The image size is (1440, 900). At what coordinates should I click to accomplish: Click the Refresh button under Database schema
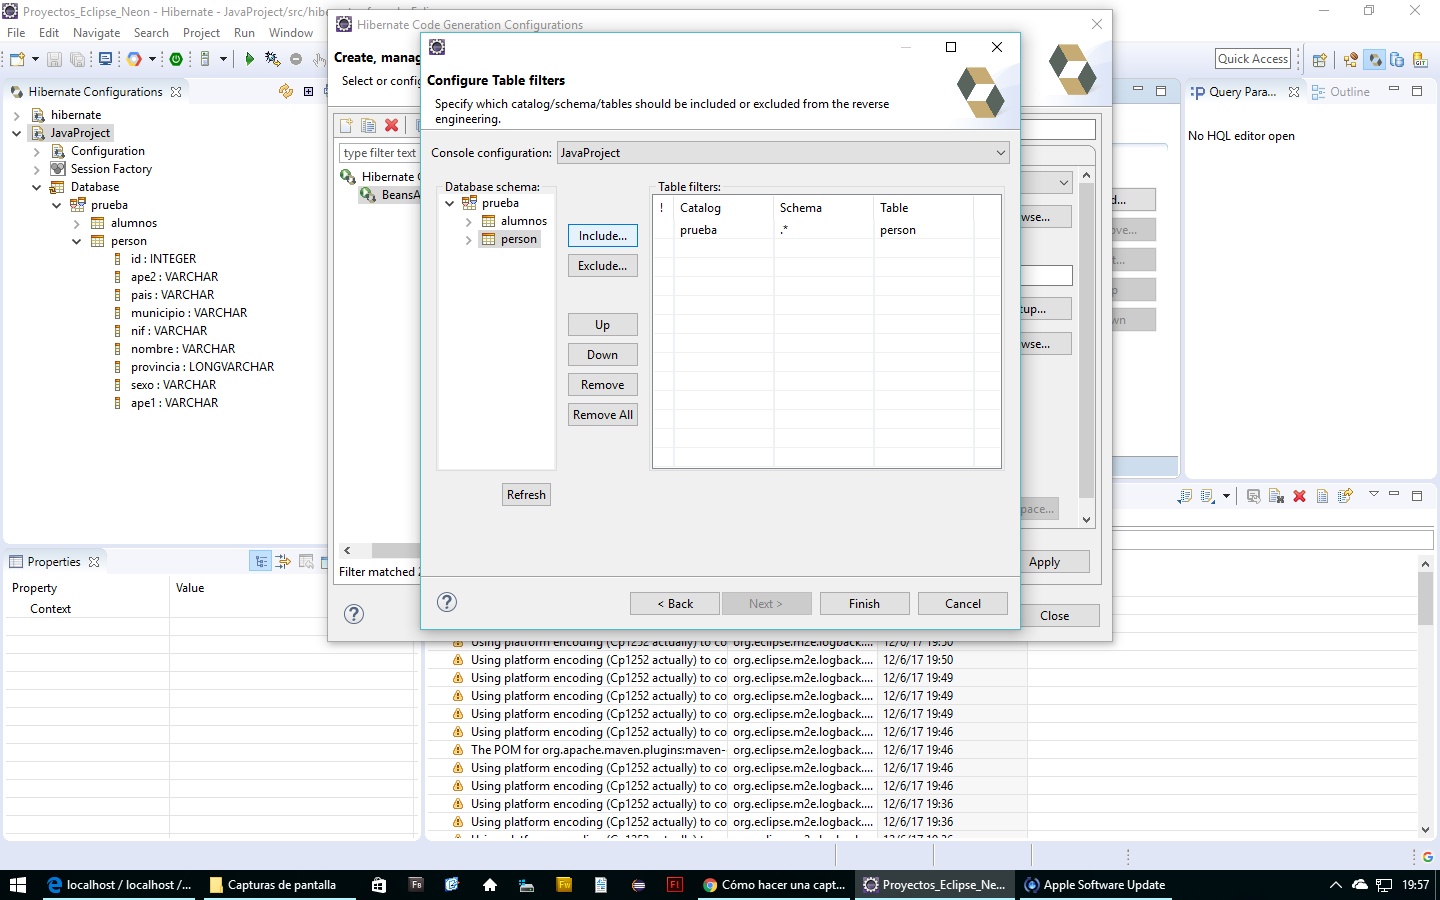coord(527,495)
